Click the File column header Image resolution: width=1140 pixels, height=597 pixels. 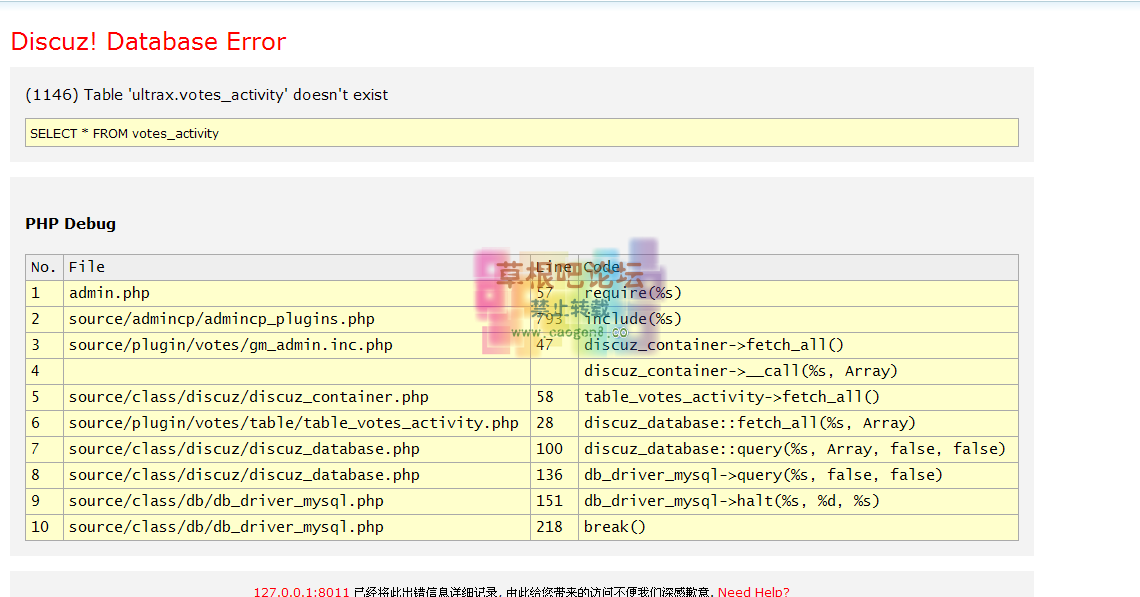87,267
